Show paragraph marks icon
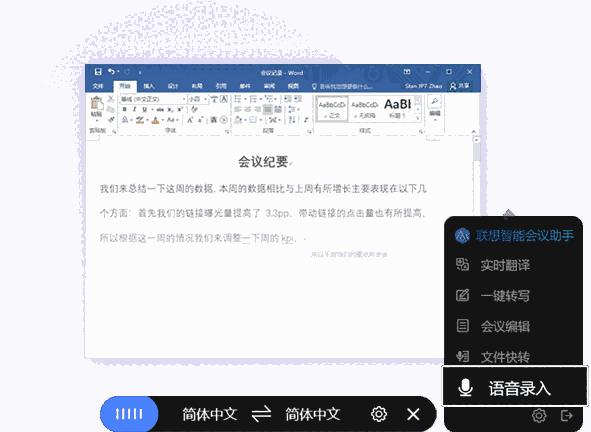The image size is (591, 432). [305, 120]
